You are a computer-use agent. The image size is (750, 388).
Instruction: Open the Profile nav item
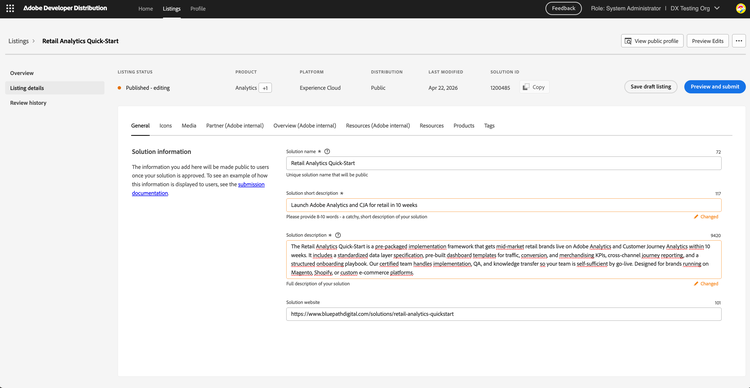click(x=198, y=9)
